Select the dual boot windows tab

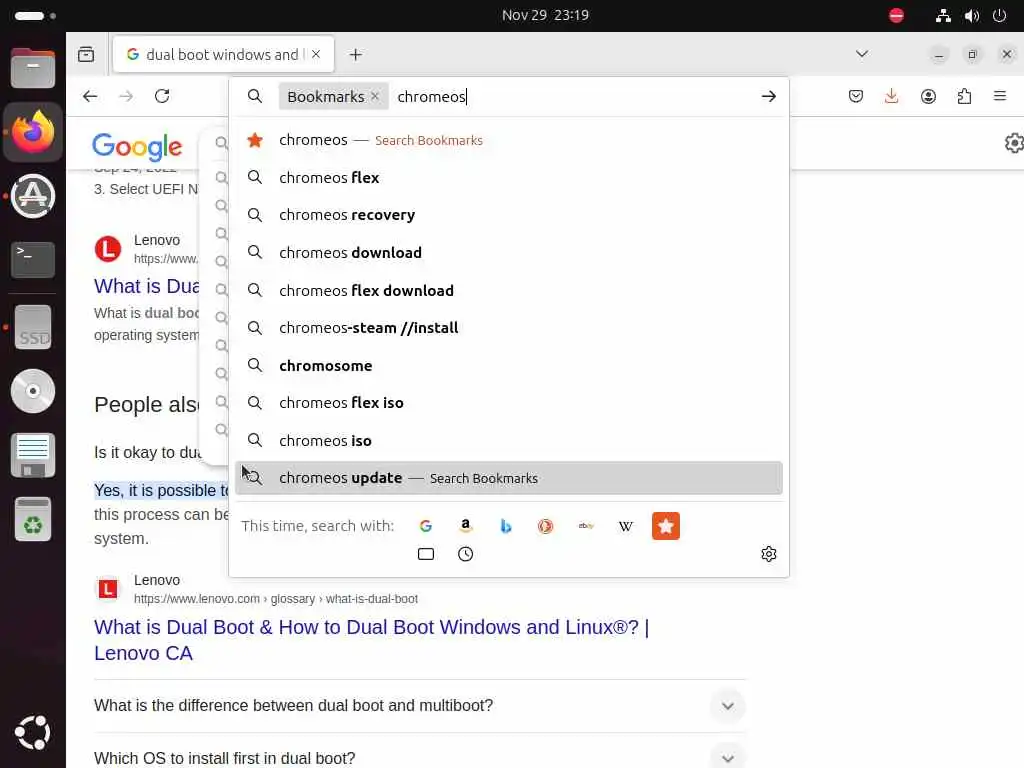(x=223, y=54)
